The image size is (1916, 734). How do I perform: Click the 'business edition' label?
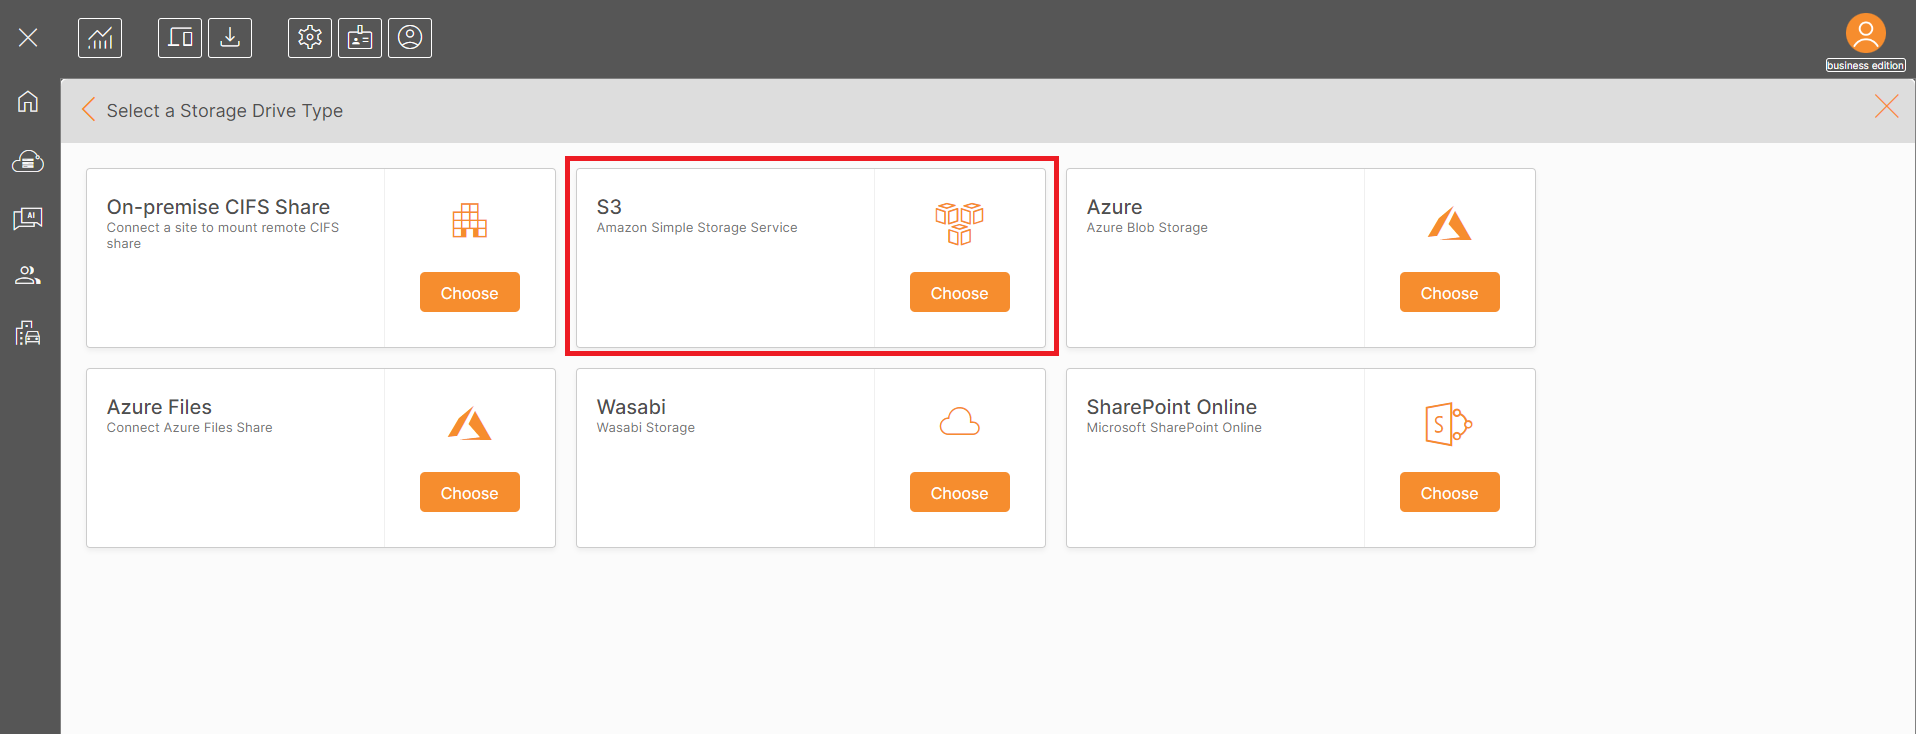(x=1866, y=65)
